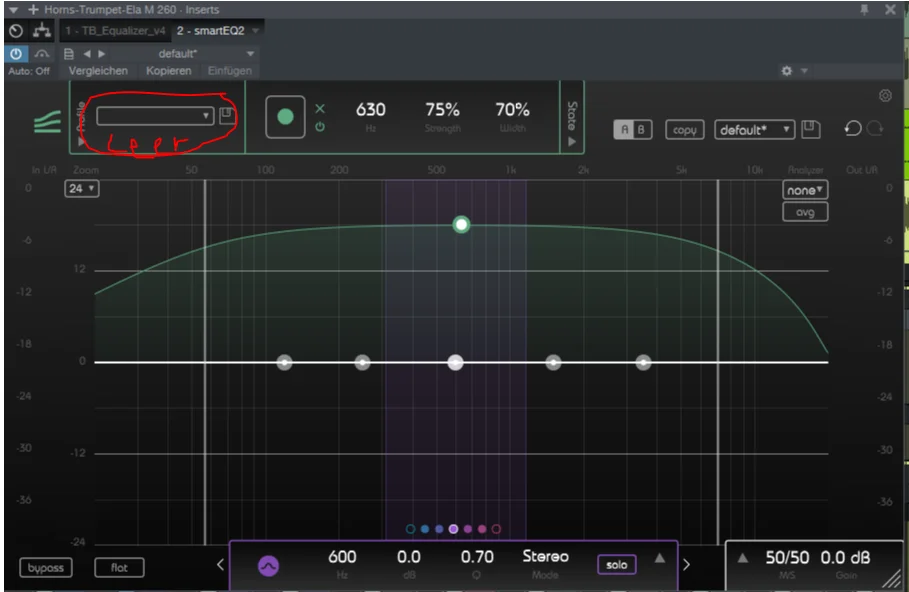The width and height of the screenshot is (909, 592).
Task: Open smartEQ settings cog icon
Action: (885, 96)
